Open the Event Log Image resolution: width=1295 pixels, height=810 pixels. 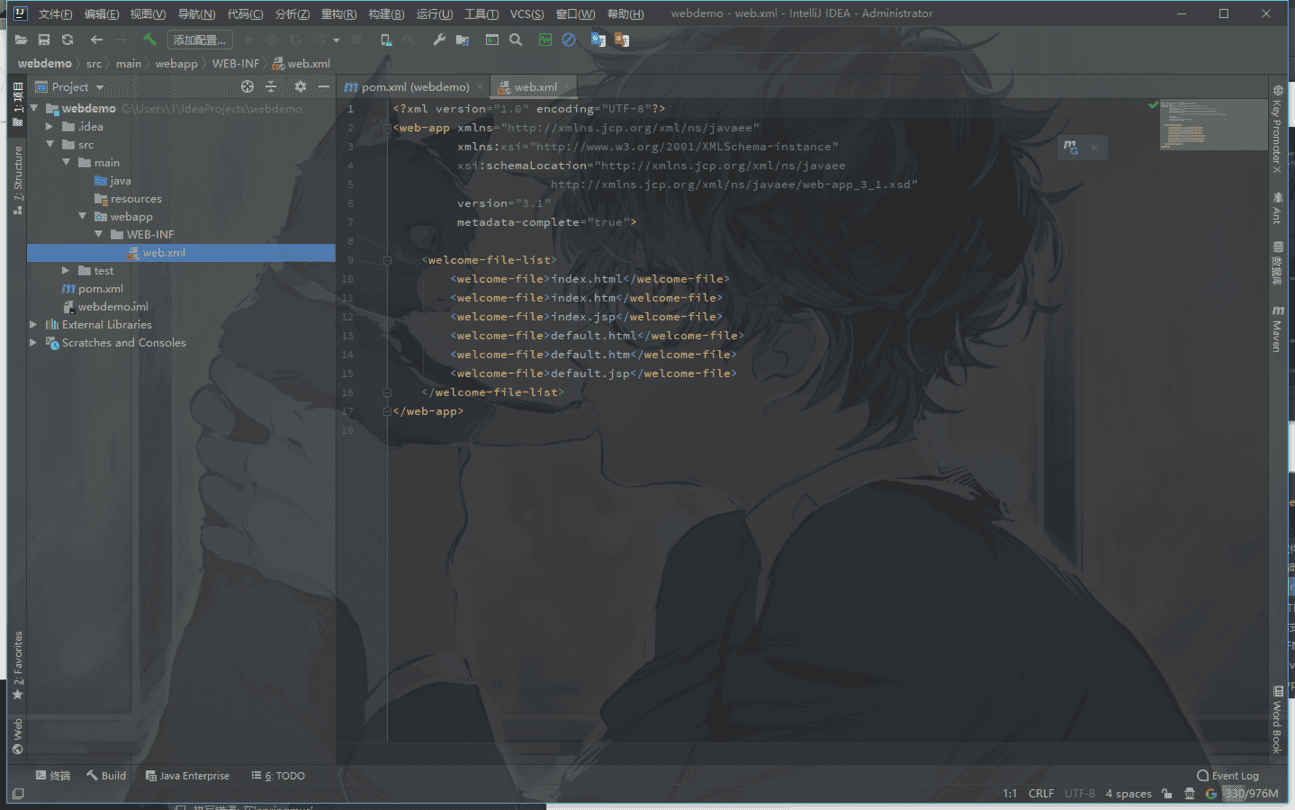[x=1228, y=776]
